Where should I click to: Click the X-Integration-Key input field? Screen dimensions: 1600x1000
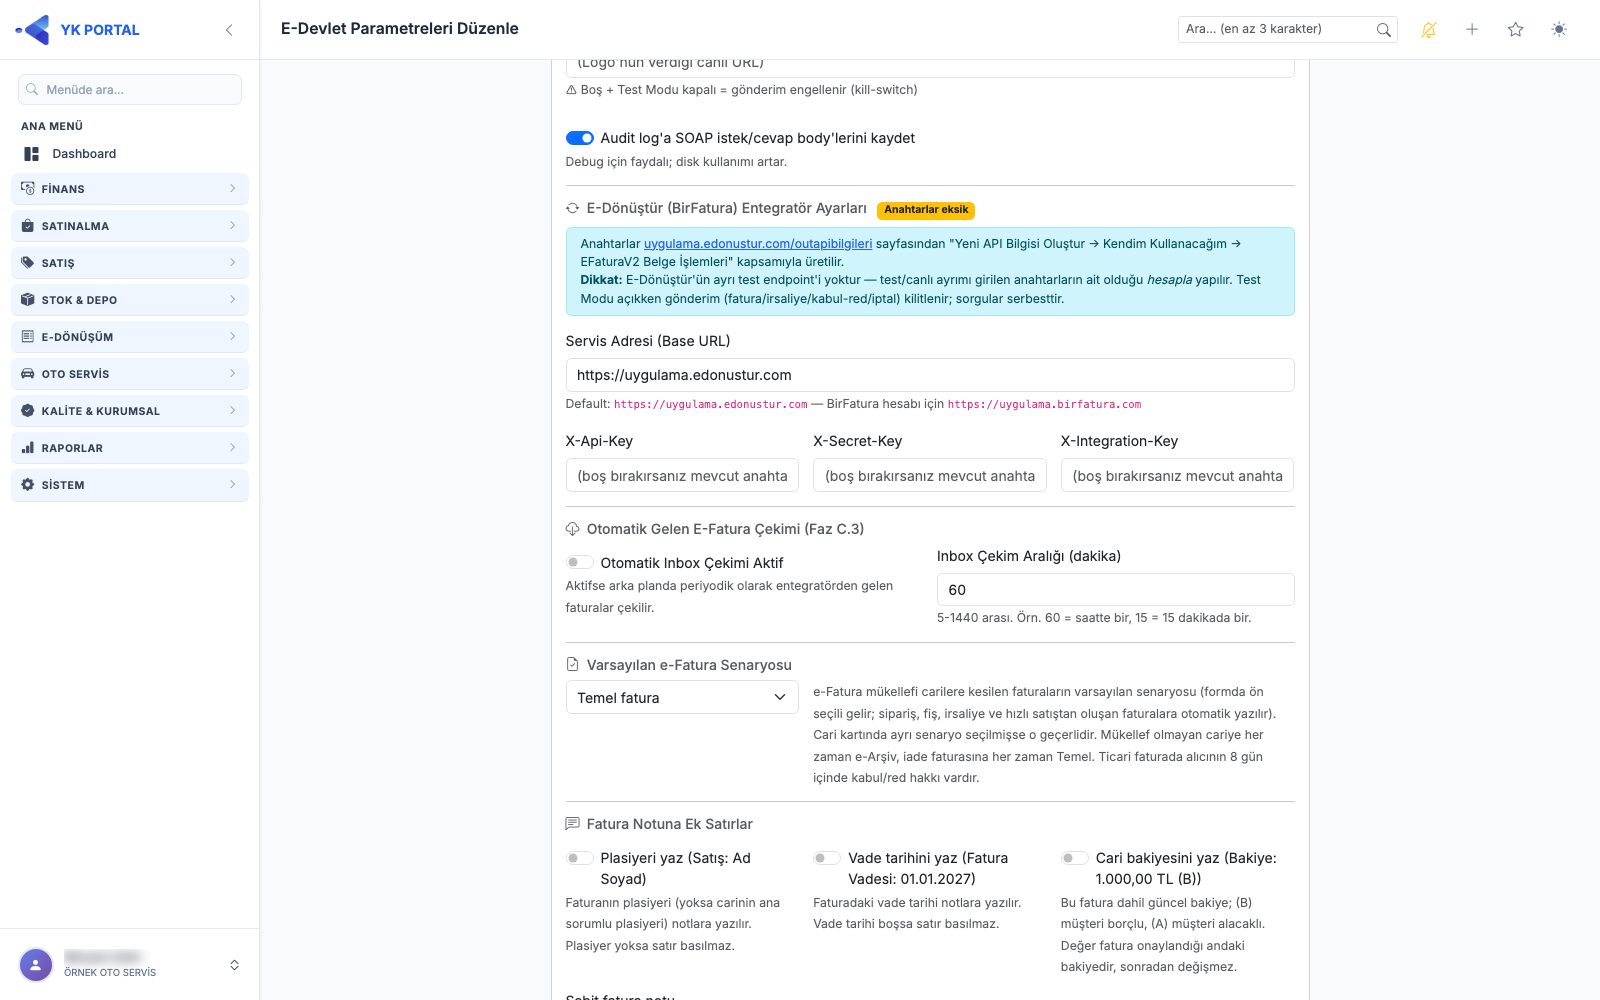tap(1177, 476)
